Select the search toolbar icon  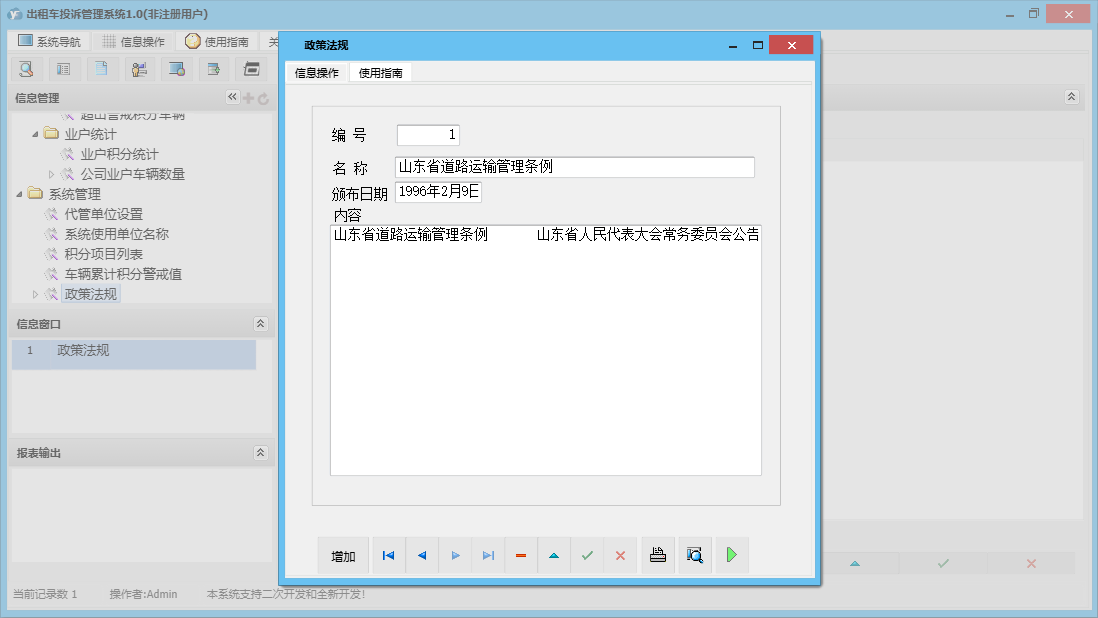tap(27, 68)
